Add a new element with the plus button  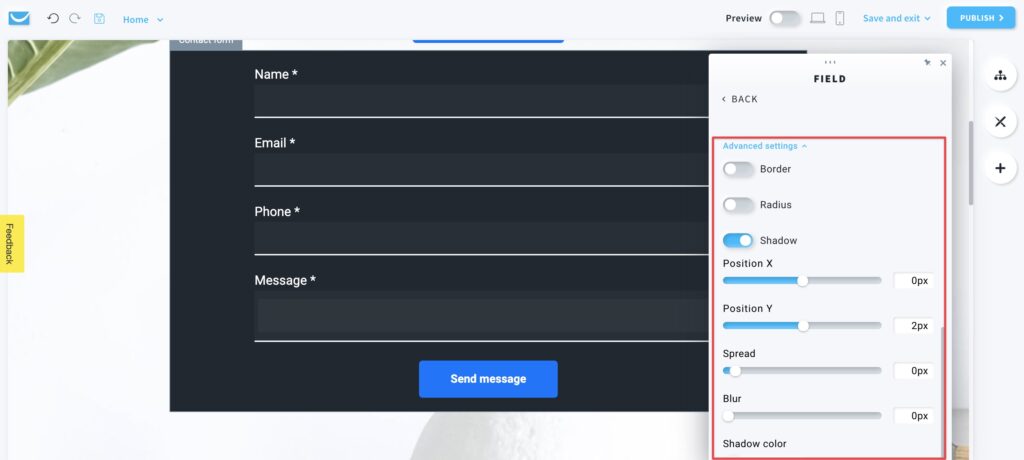[1000, 168]
